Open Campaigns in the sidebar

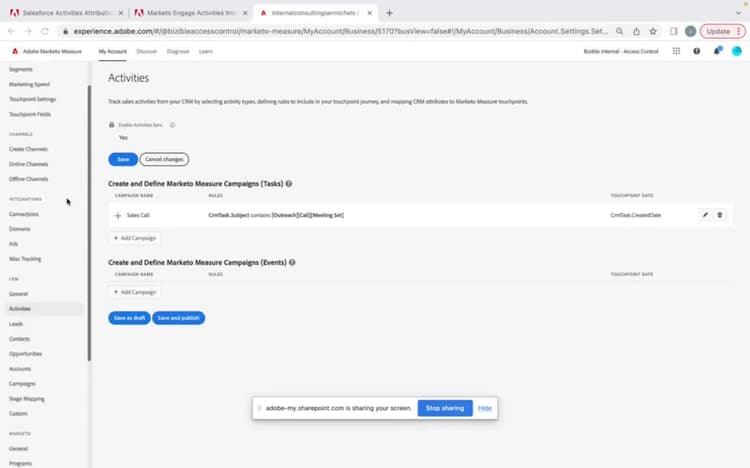[22, 384]
